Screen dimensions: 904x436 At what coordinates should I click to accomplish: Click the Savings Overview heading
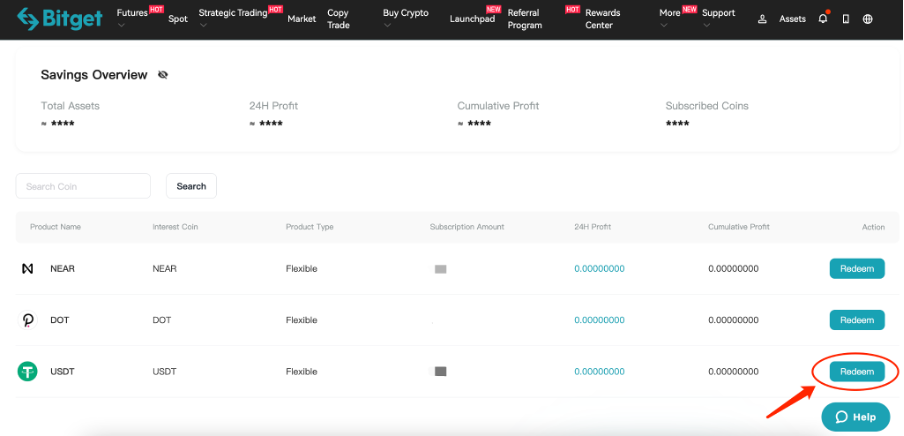[x=94, y=75]
